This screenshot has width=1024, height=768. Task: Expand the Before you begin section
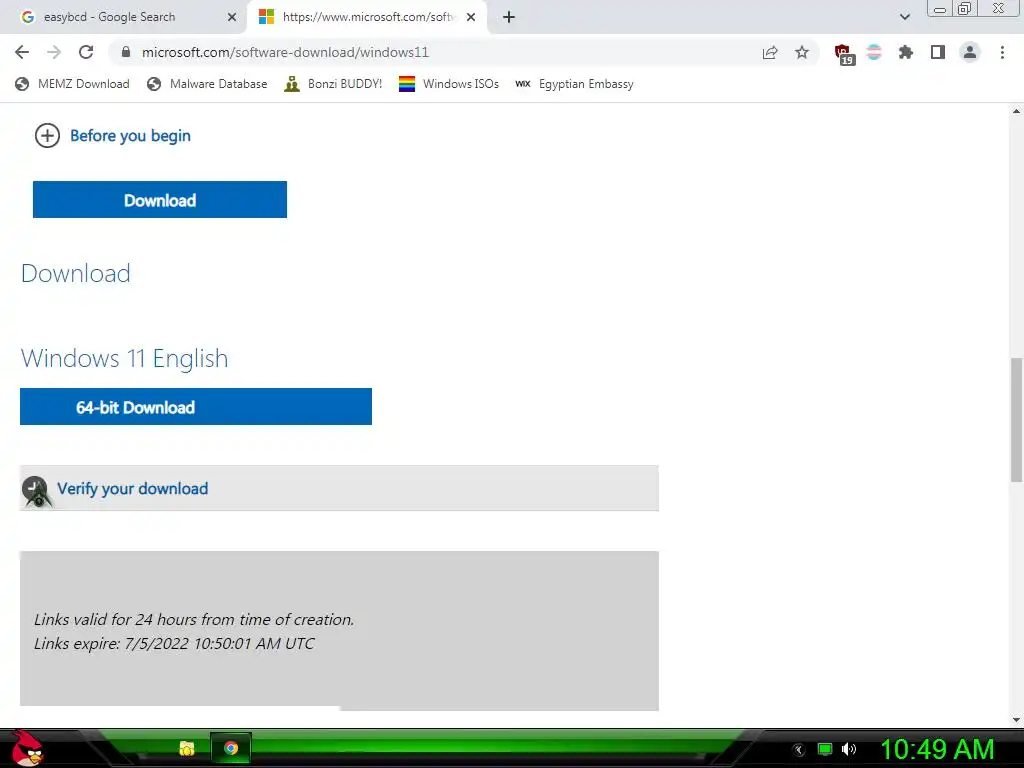pos(112,136)
